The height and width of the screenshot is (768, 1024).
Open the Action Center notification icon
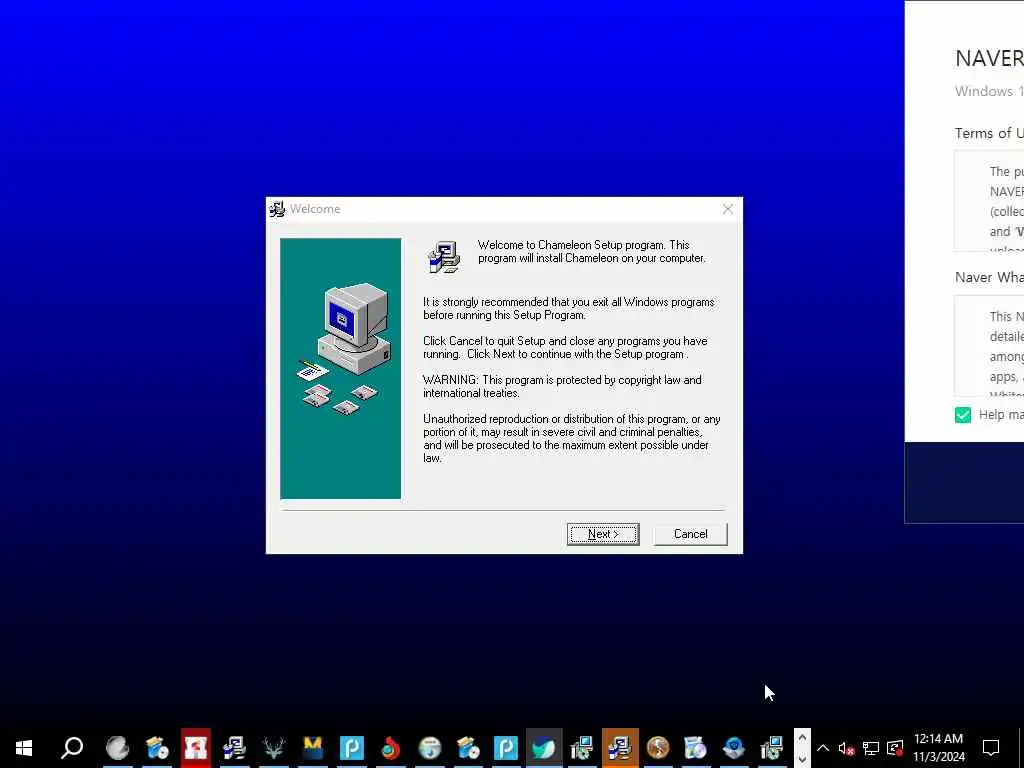991,748
